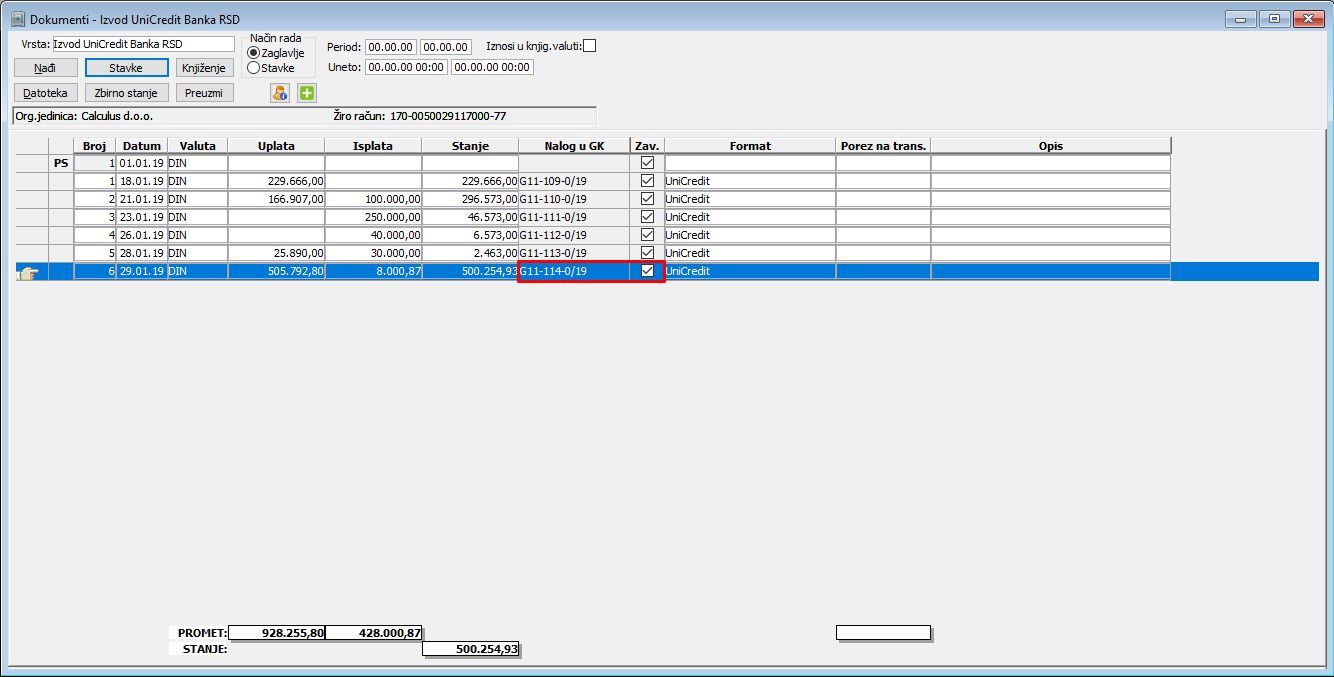Select the Format cell in the 21.01.19 row
1334x677 pixels.
tap(750, 199)
